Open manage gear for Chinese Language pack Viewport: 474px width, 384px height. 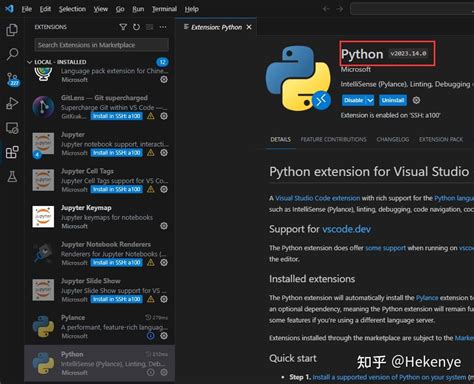(x=164, y=79)
